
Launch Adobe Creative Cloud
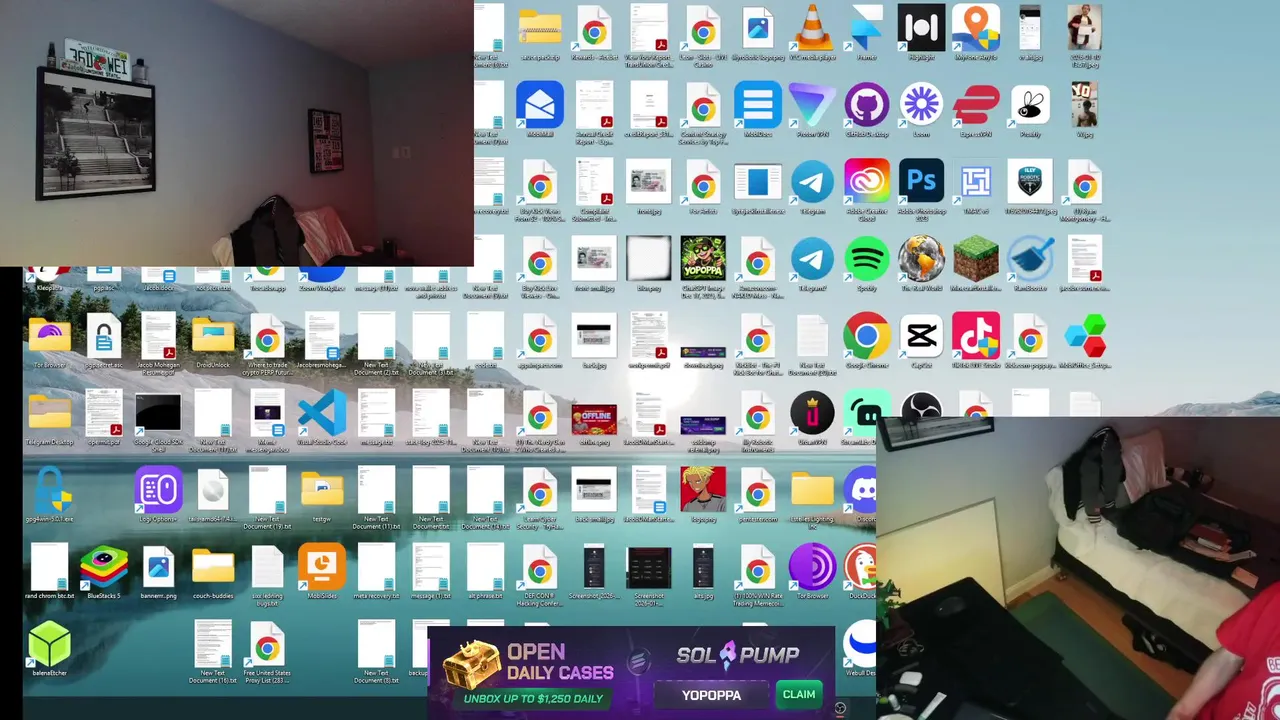click(866, 183)
